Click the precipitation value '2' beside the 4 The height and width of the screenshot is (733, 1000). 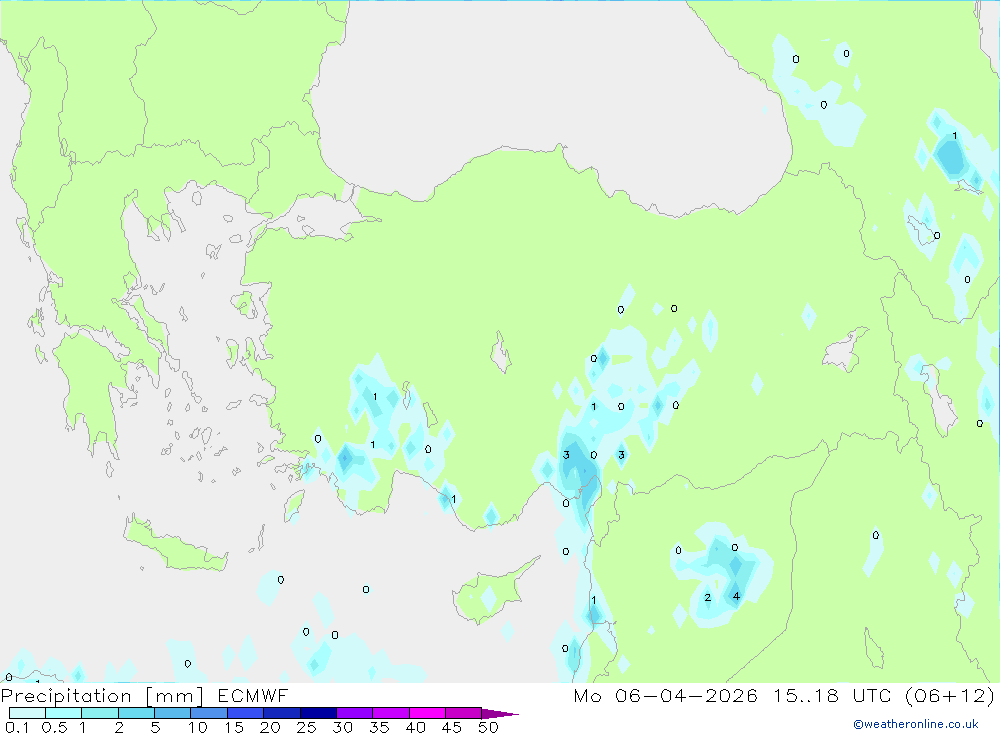click(x=707, y=598)
